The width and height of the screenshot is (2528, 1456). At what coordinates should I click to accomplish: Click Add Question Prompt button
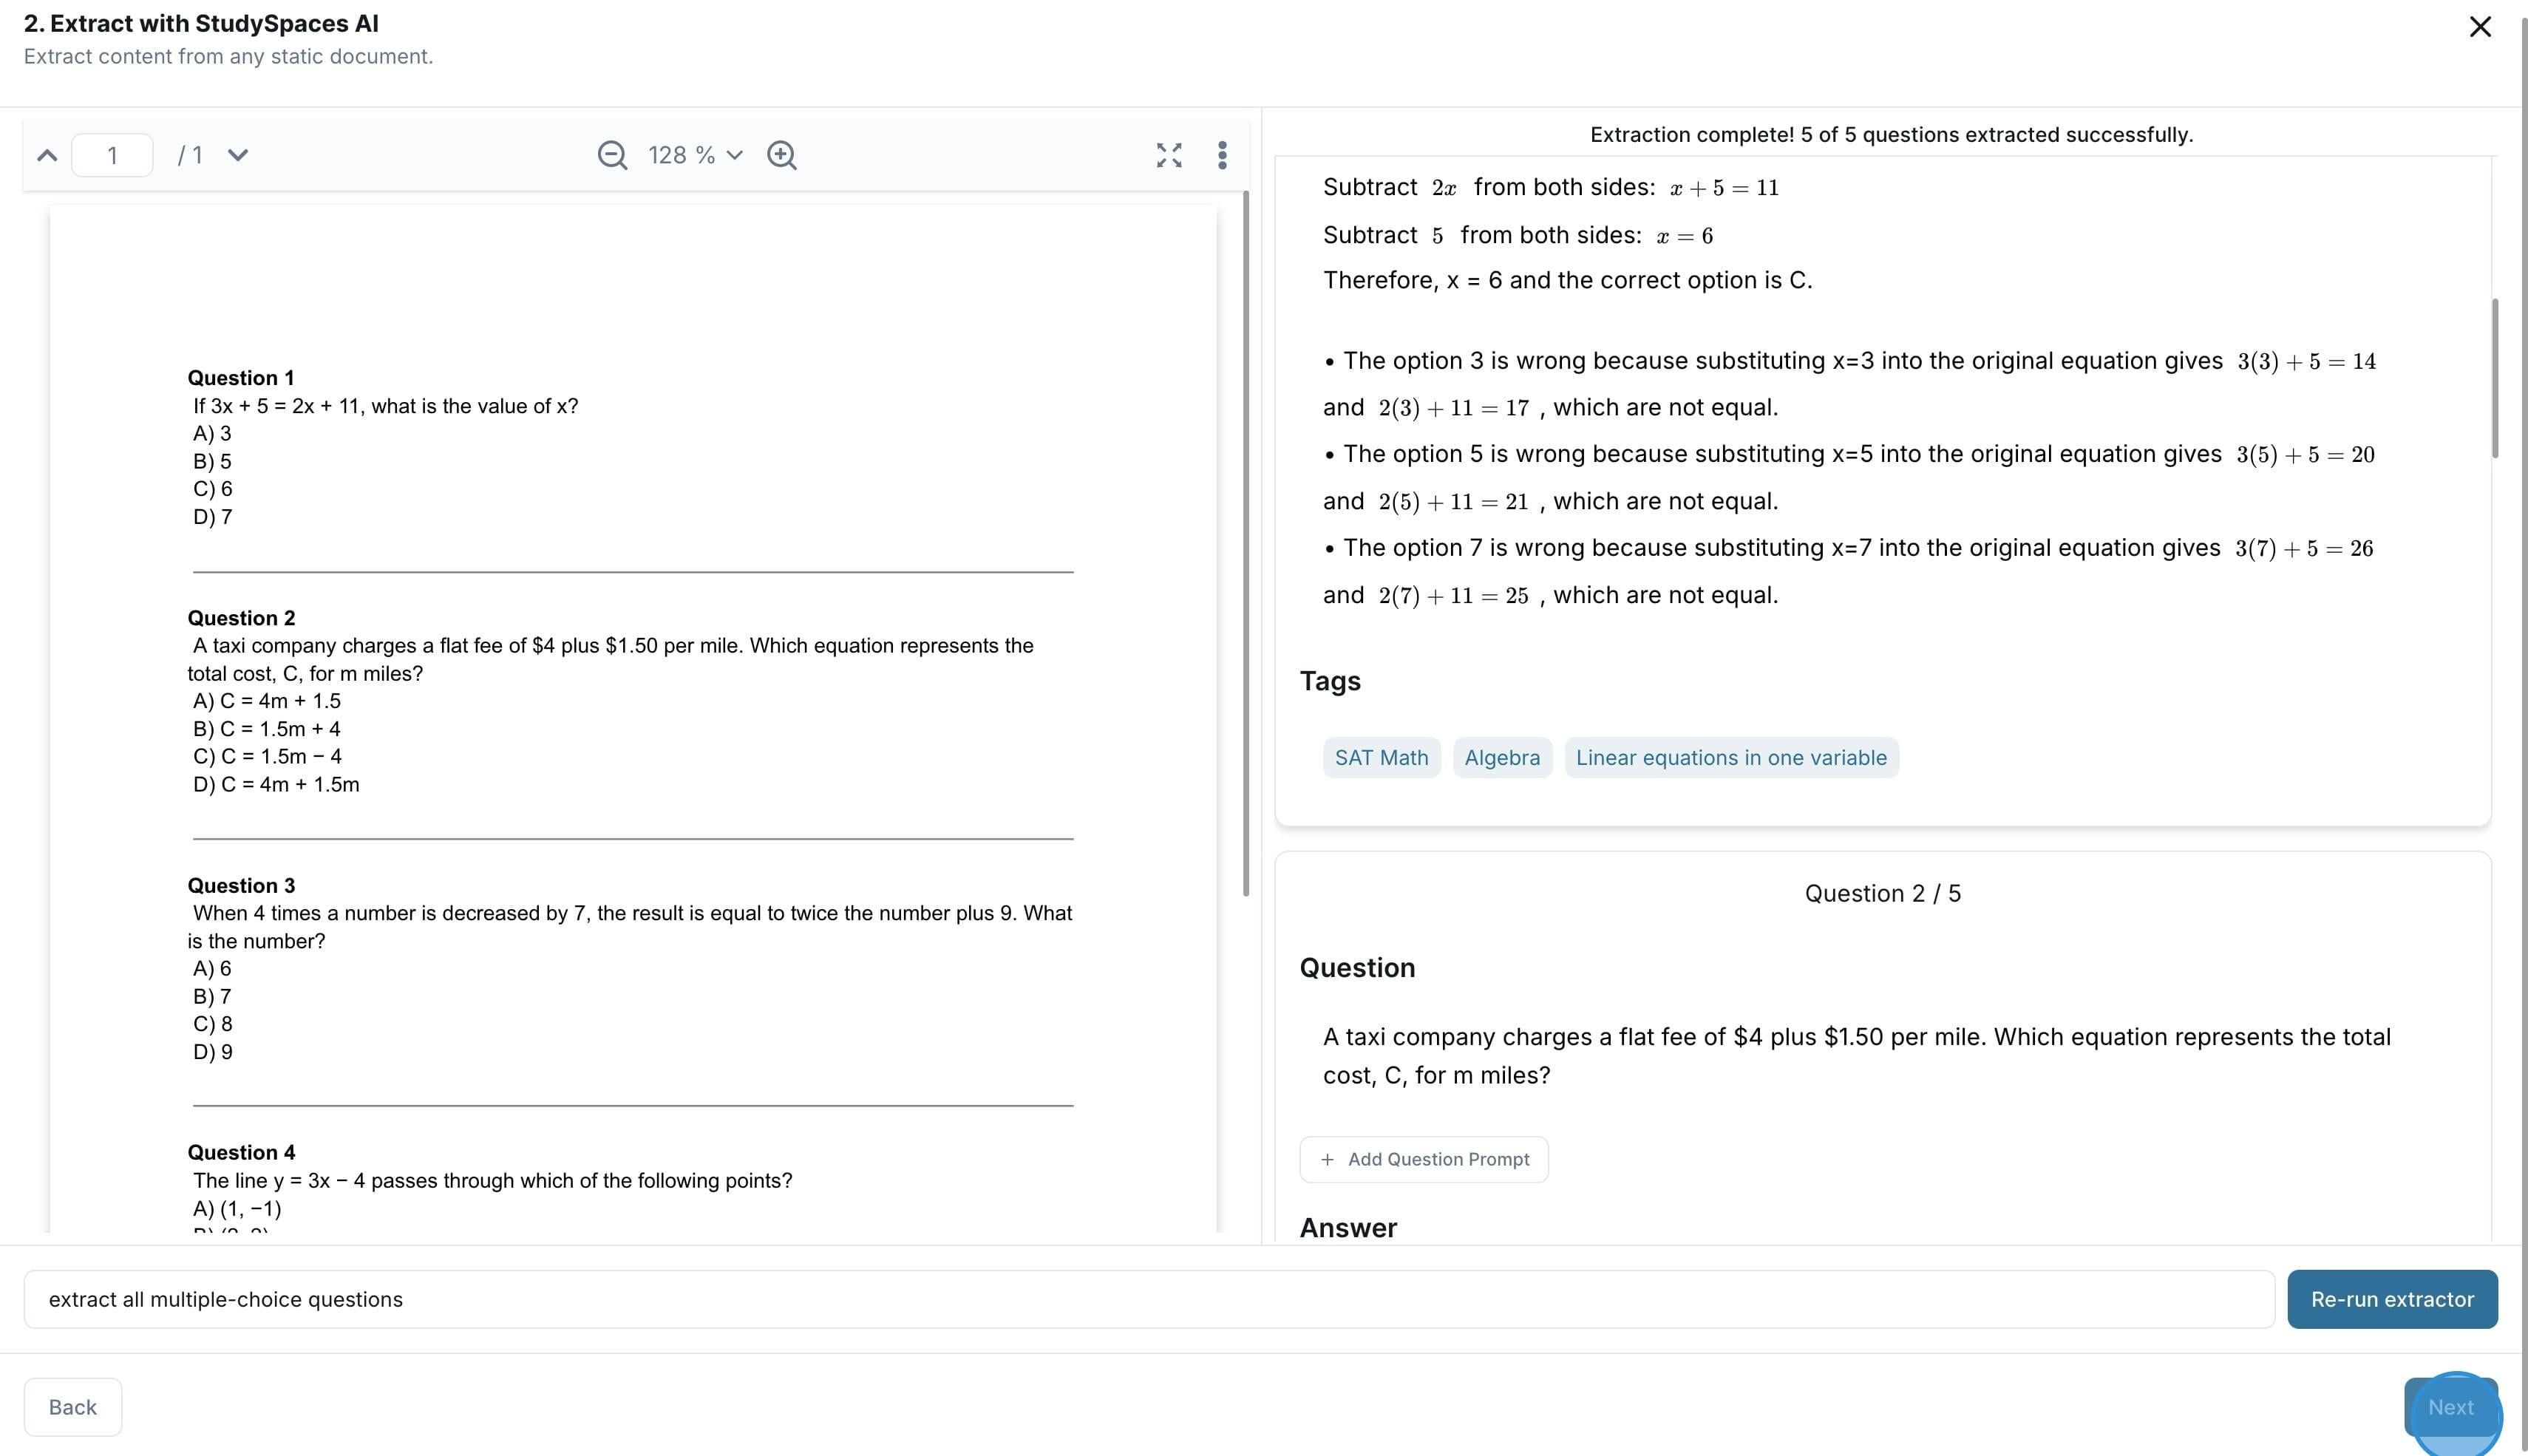coord(1424,1159)
